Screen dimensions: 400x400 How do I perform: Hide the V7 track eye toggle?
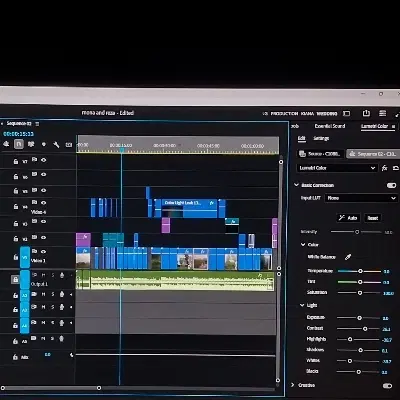(x=44, y=160)
